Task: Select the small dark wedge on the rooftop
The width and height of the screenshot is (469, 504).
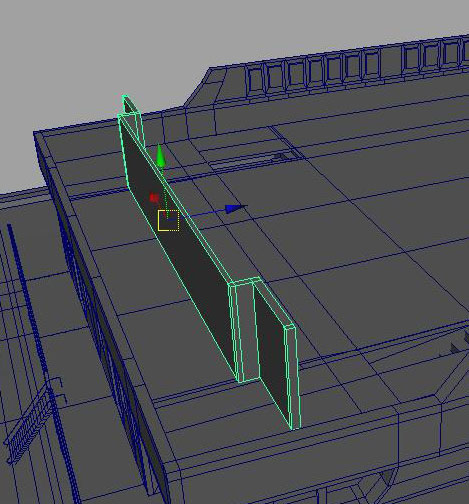Action: (x=280, y=156)
